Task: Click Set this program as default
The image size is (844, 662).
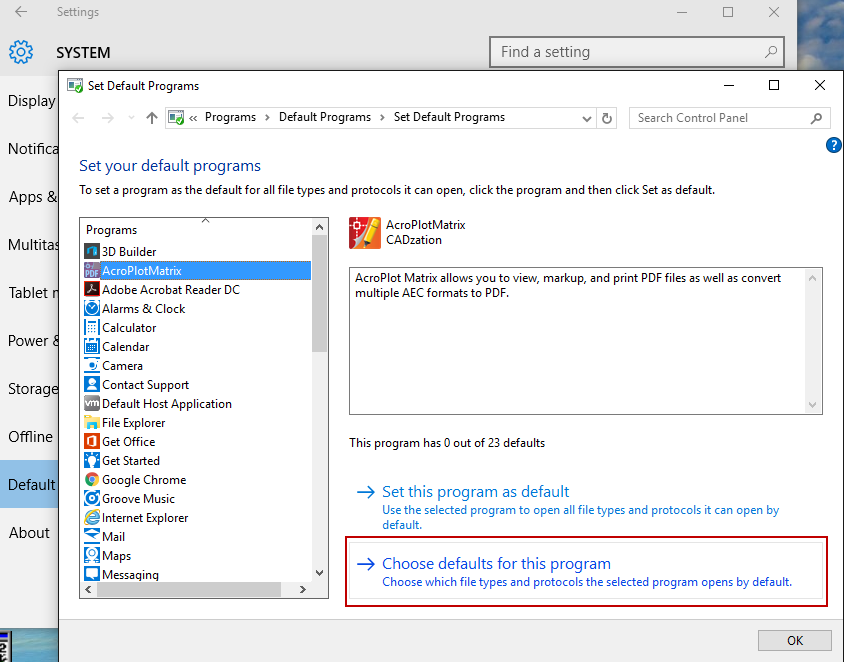Action: pos(475,491)
